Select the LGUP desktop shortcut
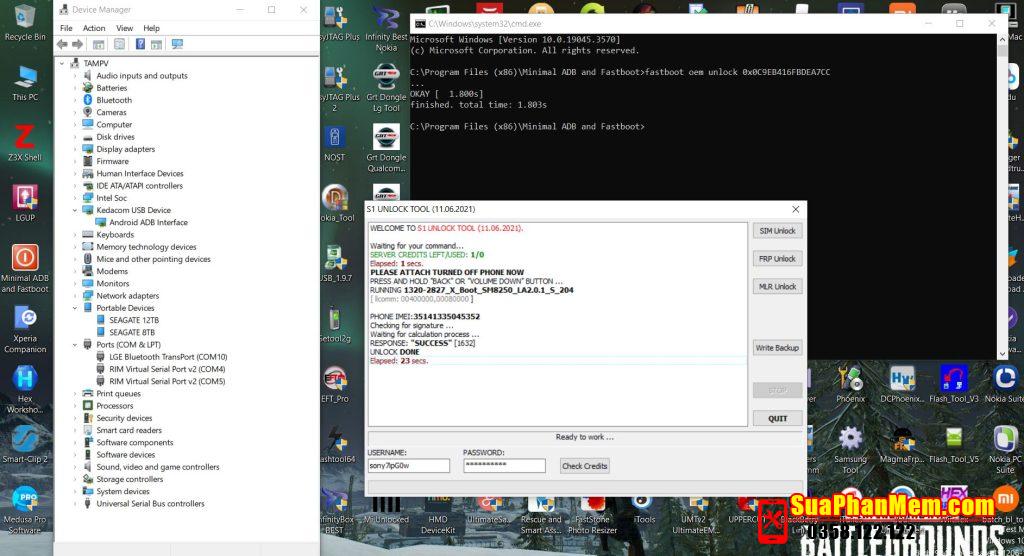Screen dimensions: 1024x556 coord(25,197)
